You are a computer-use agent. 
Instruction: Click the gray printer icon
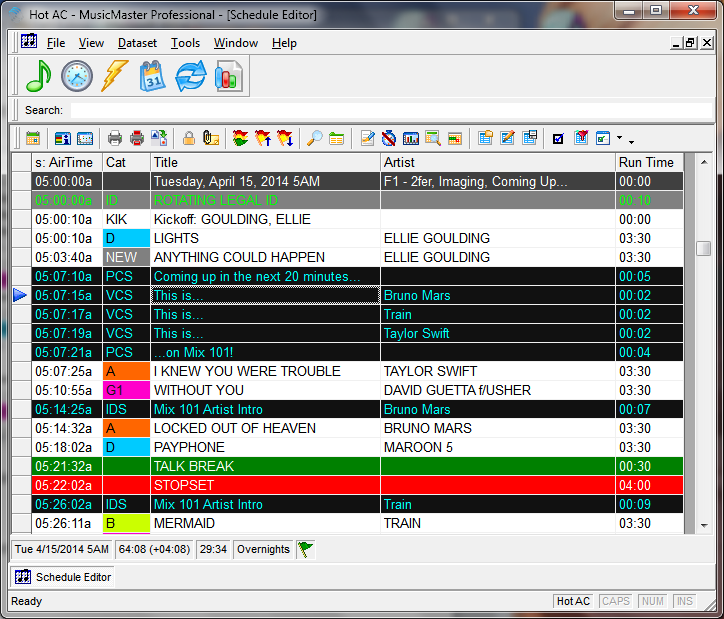coord(115,138)
